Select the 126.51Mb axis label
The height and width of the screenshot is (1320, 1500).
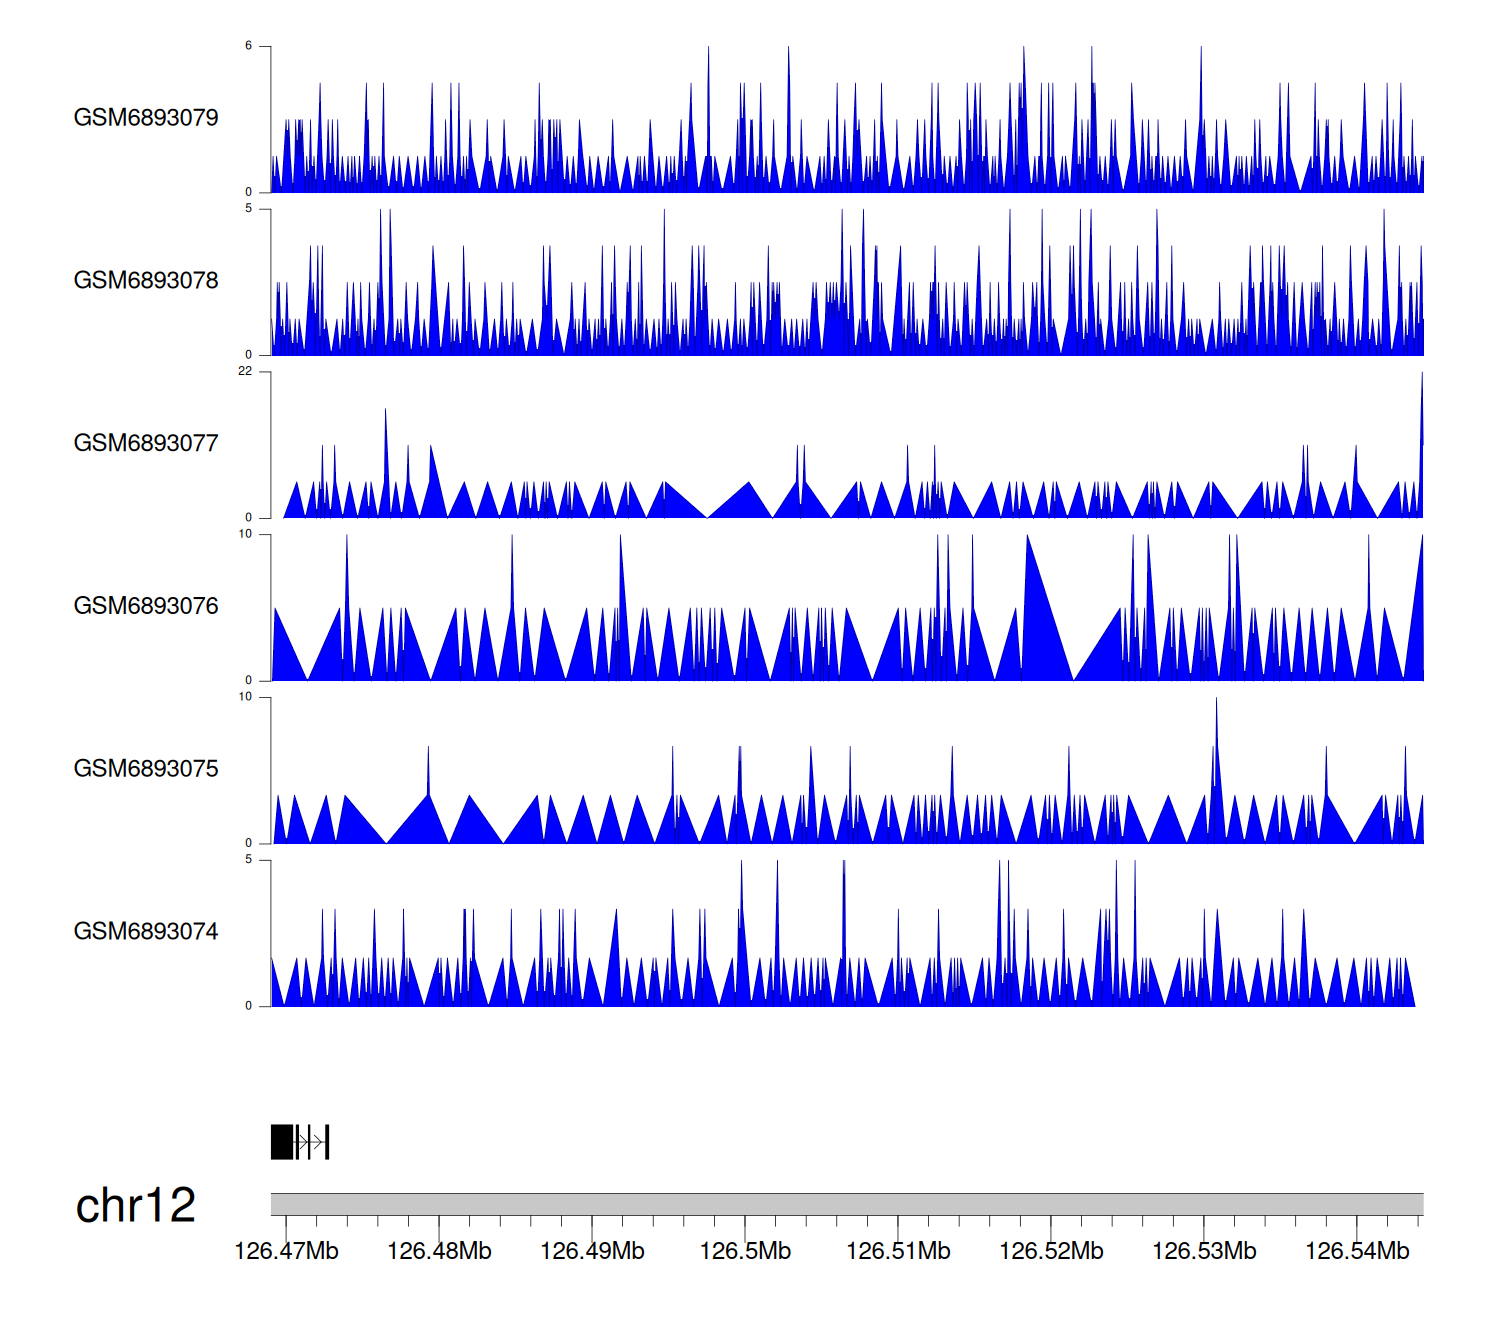point(898,1251)
